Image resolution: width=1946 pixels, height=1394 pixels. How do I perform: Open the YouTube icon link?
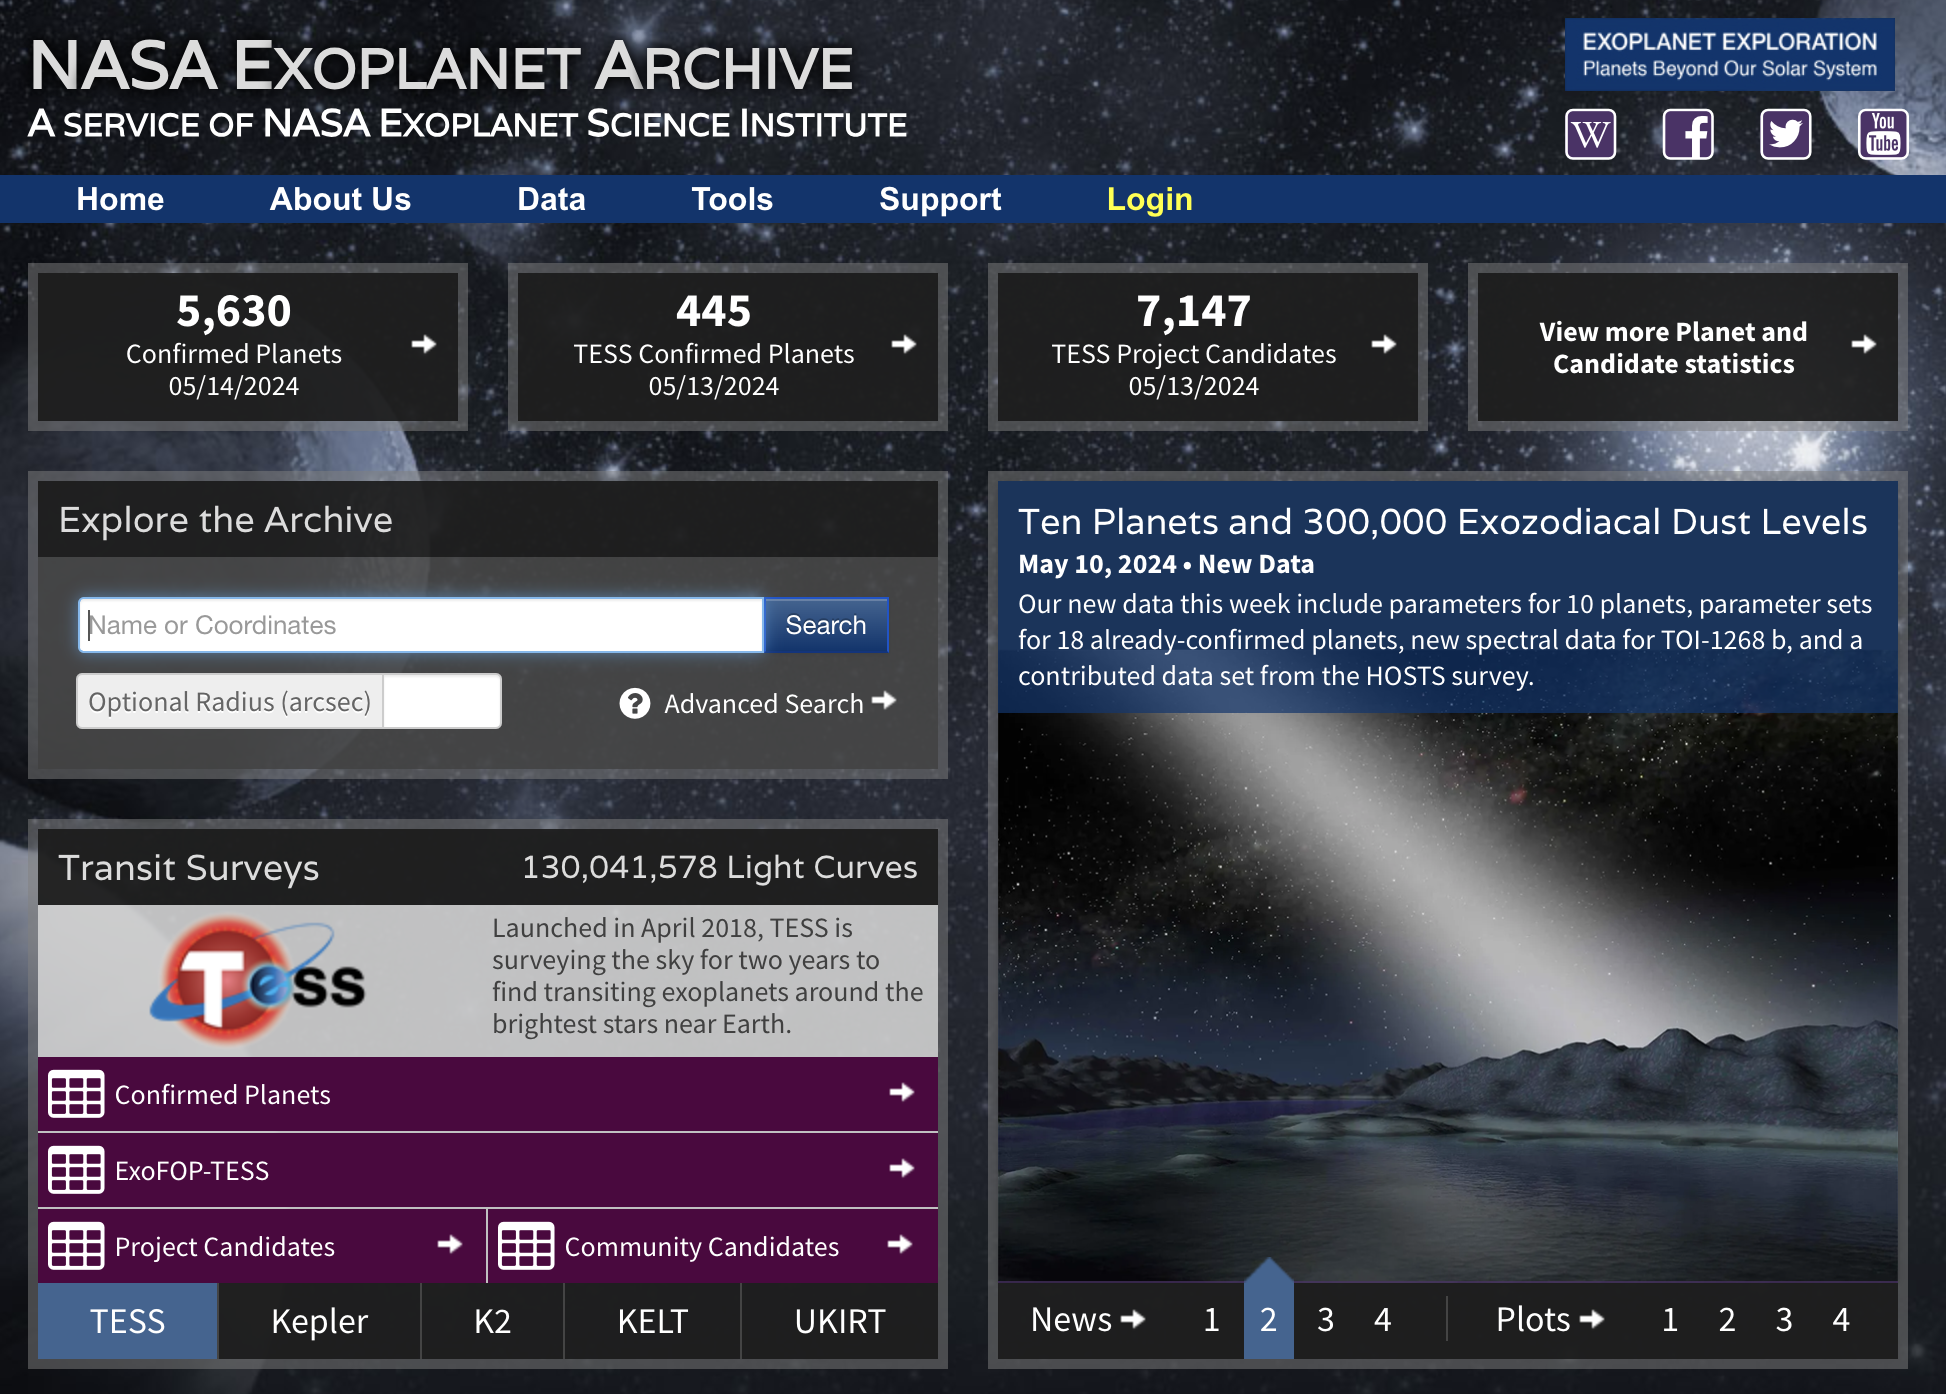coord(1884,133)
